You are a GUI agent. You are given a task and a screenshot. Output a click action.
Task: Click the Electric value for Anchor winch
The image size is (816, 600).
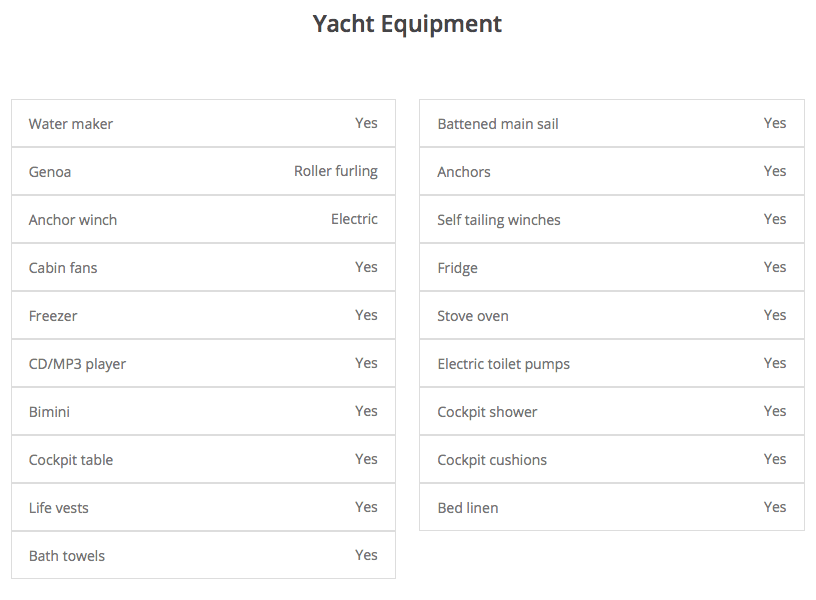click(354, 219)
